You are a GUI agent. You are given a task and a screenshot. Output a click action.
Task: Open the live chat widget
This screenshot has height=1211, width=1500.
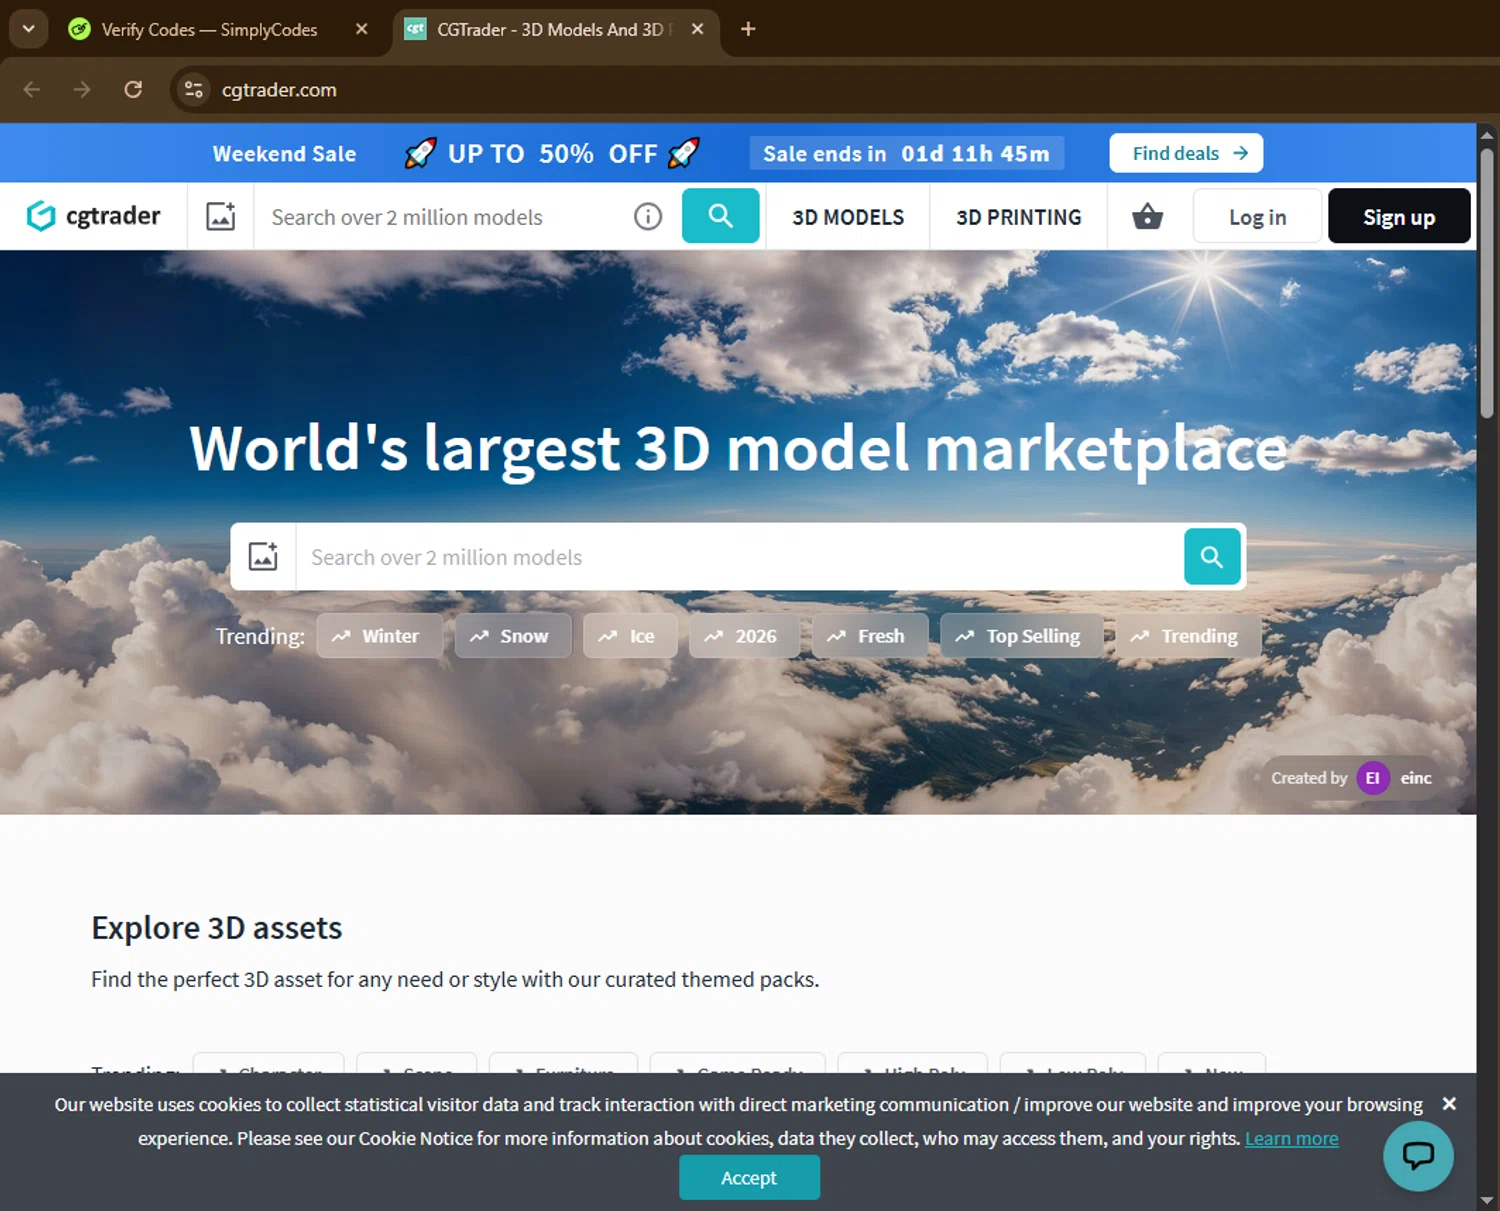(1418, 1155)
